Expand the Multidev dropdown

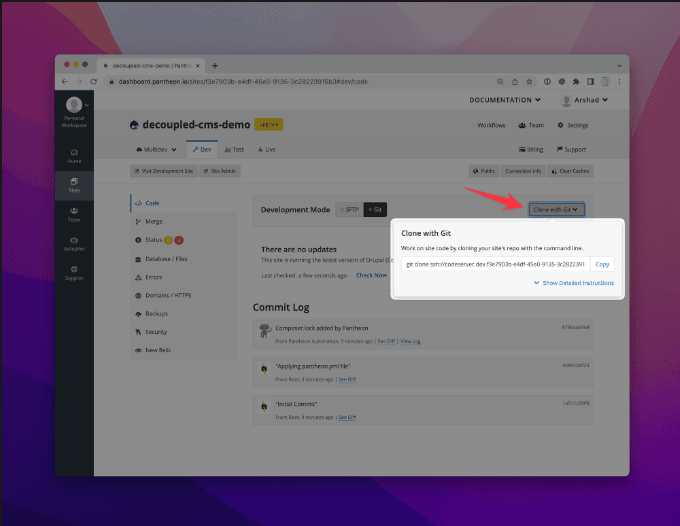tap(157, 150)
